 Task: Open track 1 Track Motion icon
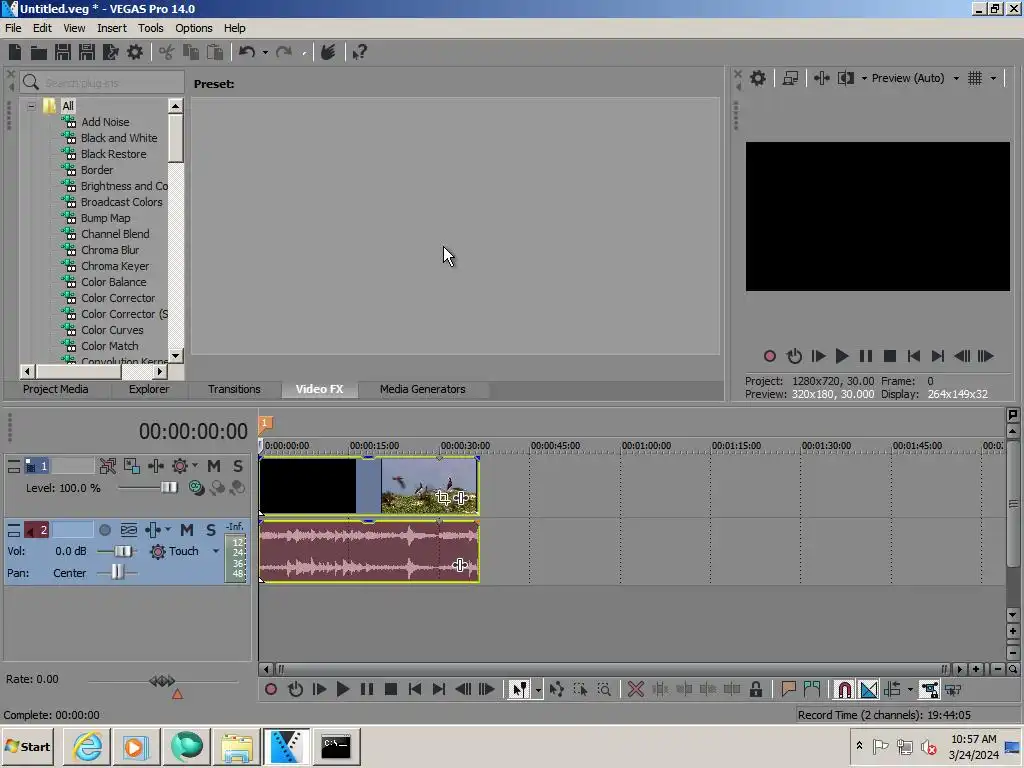pos(132,466)
